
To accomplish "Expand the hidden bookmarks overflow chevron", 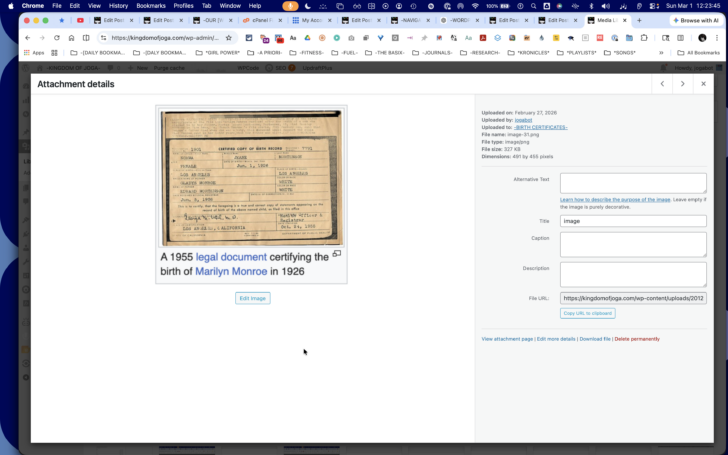I will click(x=661, y=53).
